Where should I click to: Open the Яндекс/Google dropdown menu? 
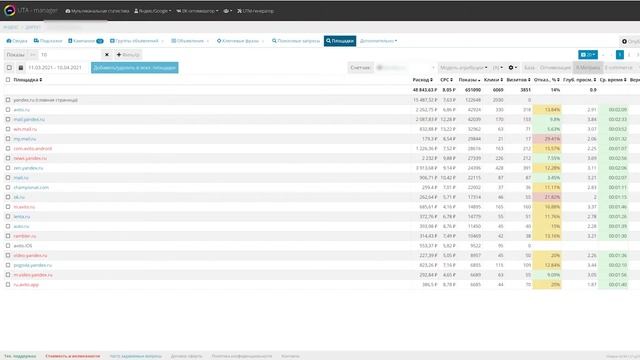[x=153, y=11]
